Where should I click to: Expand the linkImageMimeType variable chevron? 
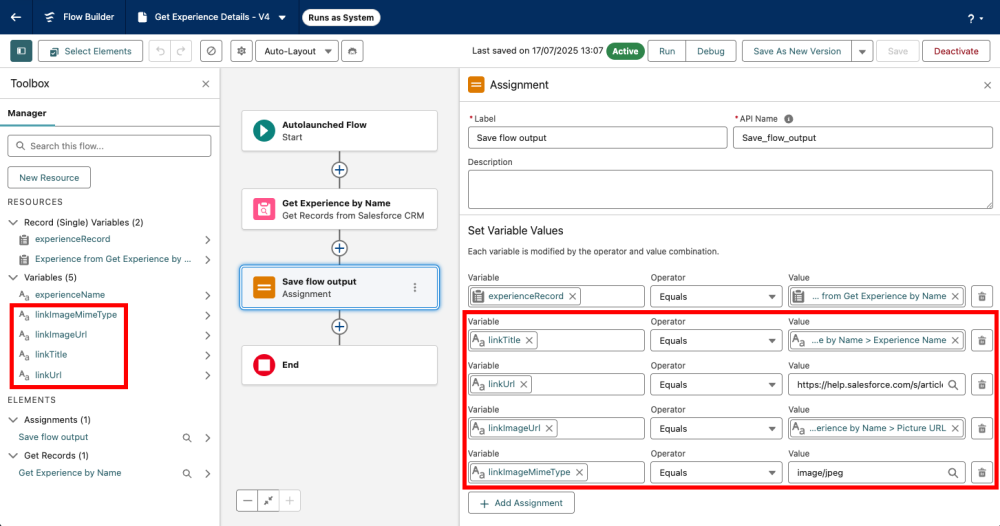[207, 315]
